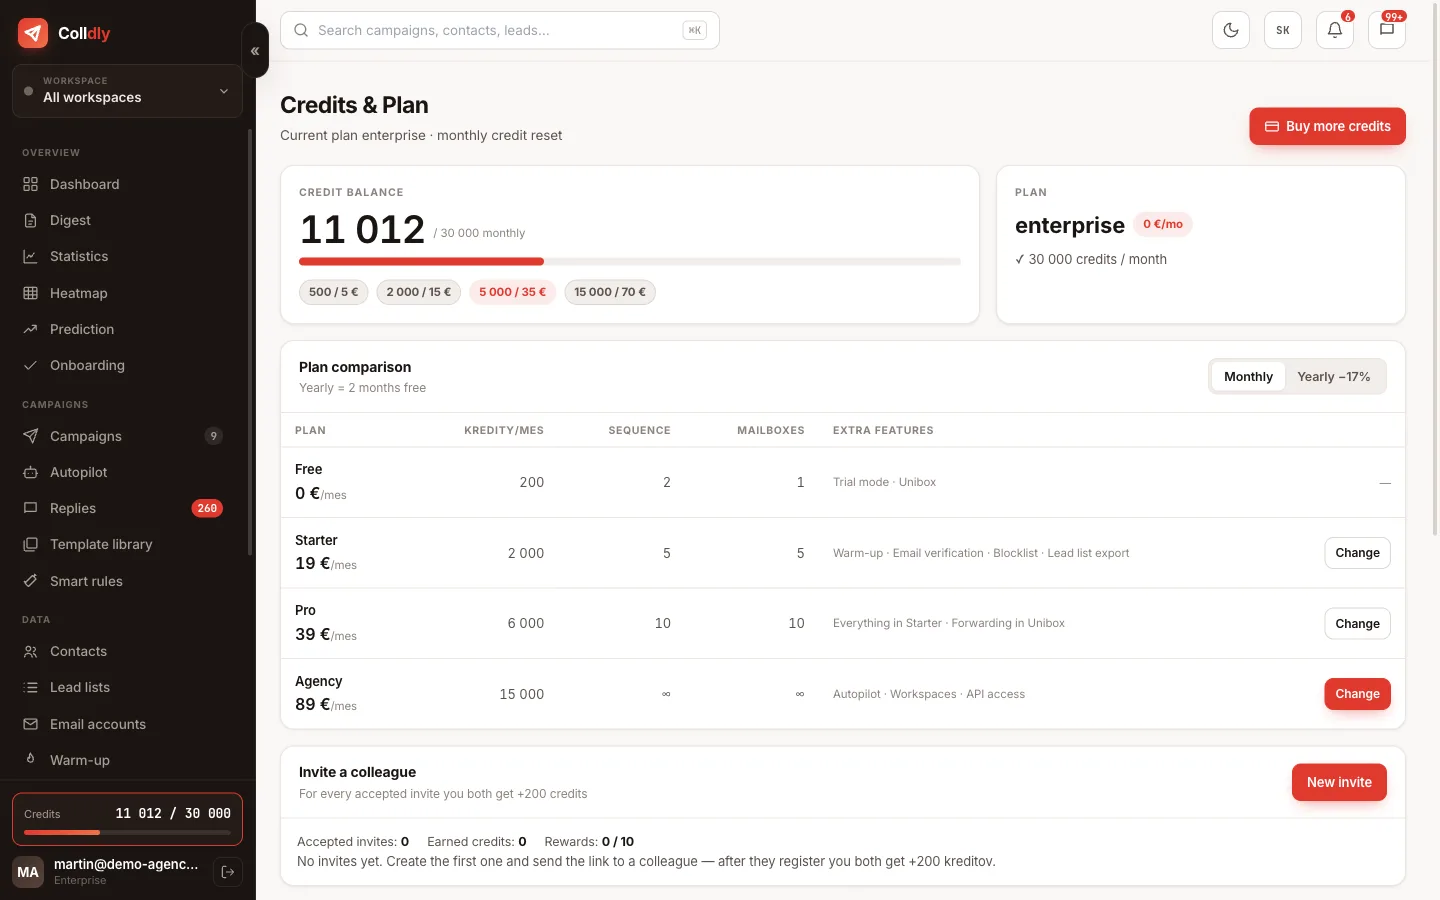Click the Campaigns paper-plane icon
Image resolution: width=1440 pixels, height=900 pixels.
point(31,436)
